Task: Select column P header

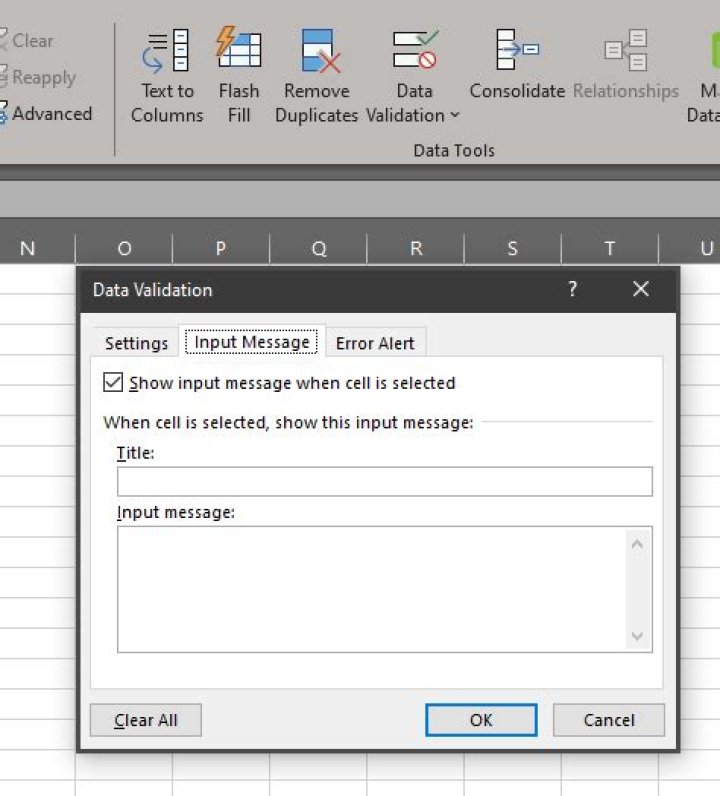Action: pyautogui.click(x=221, y=248)
